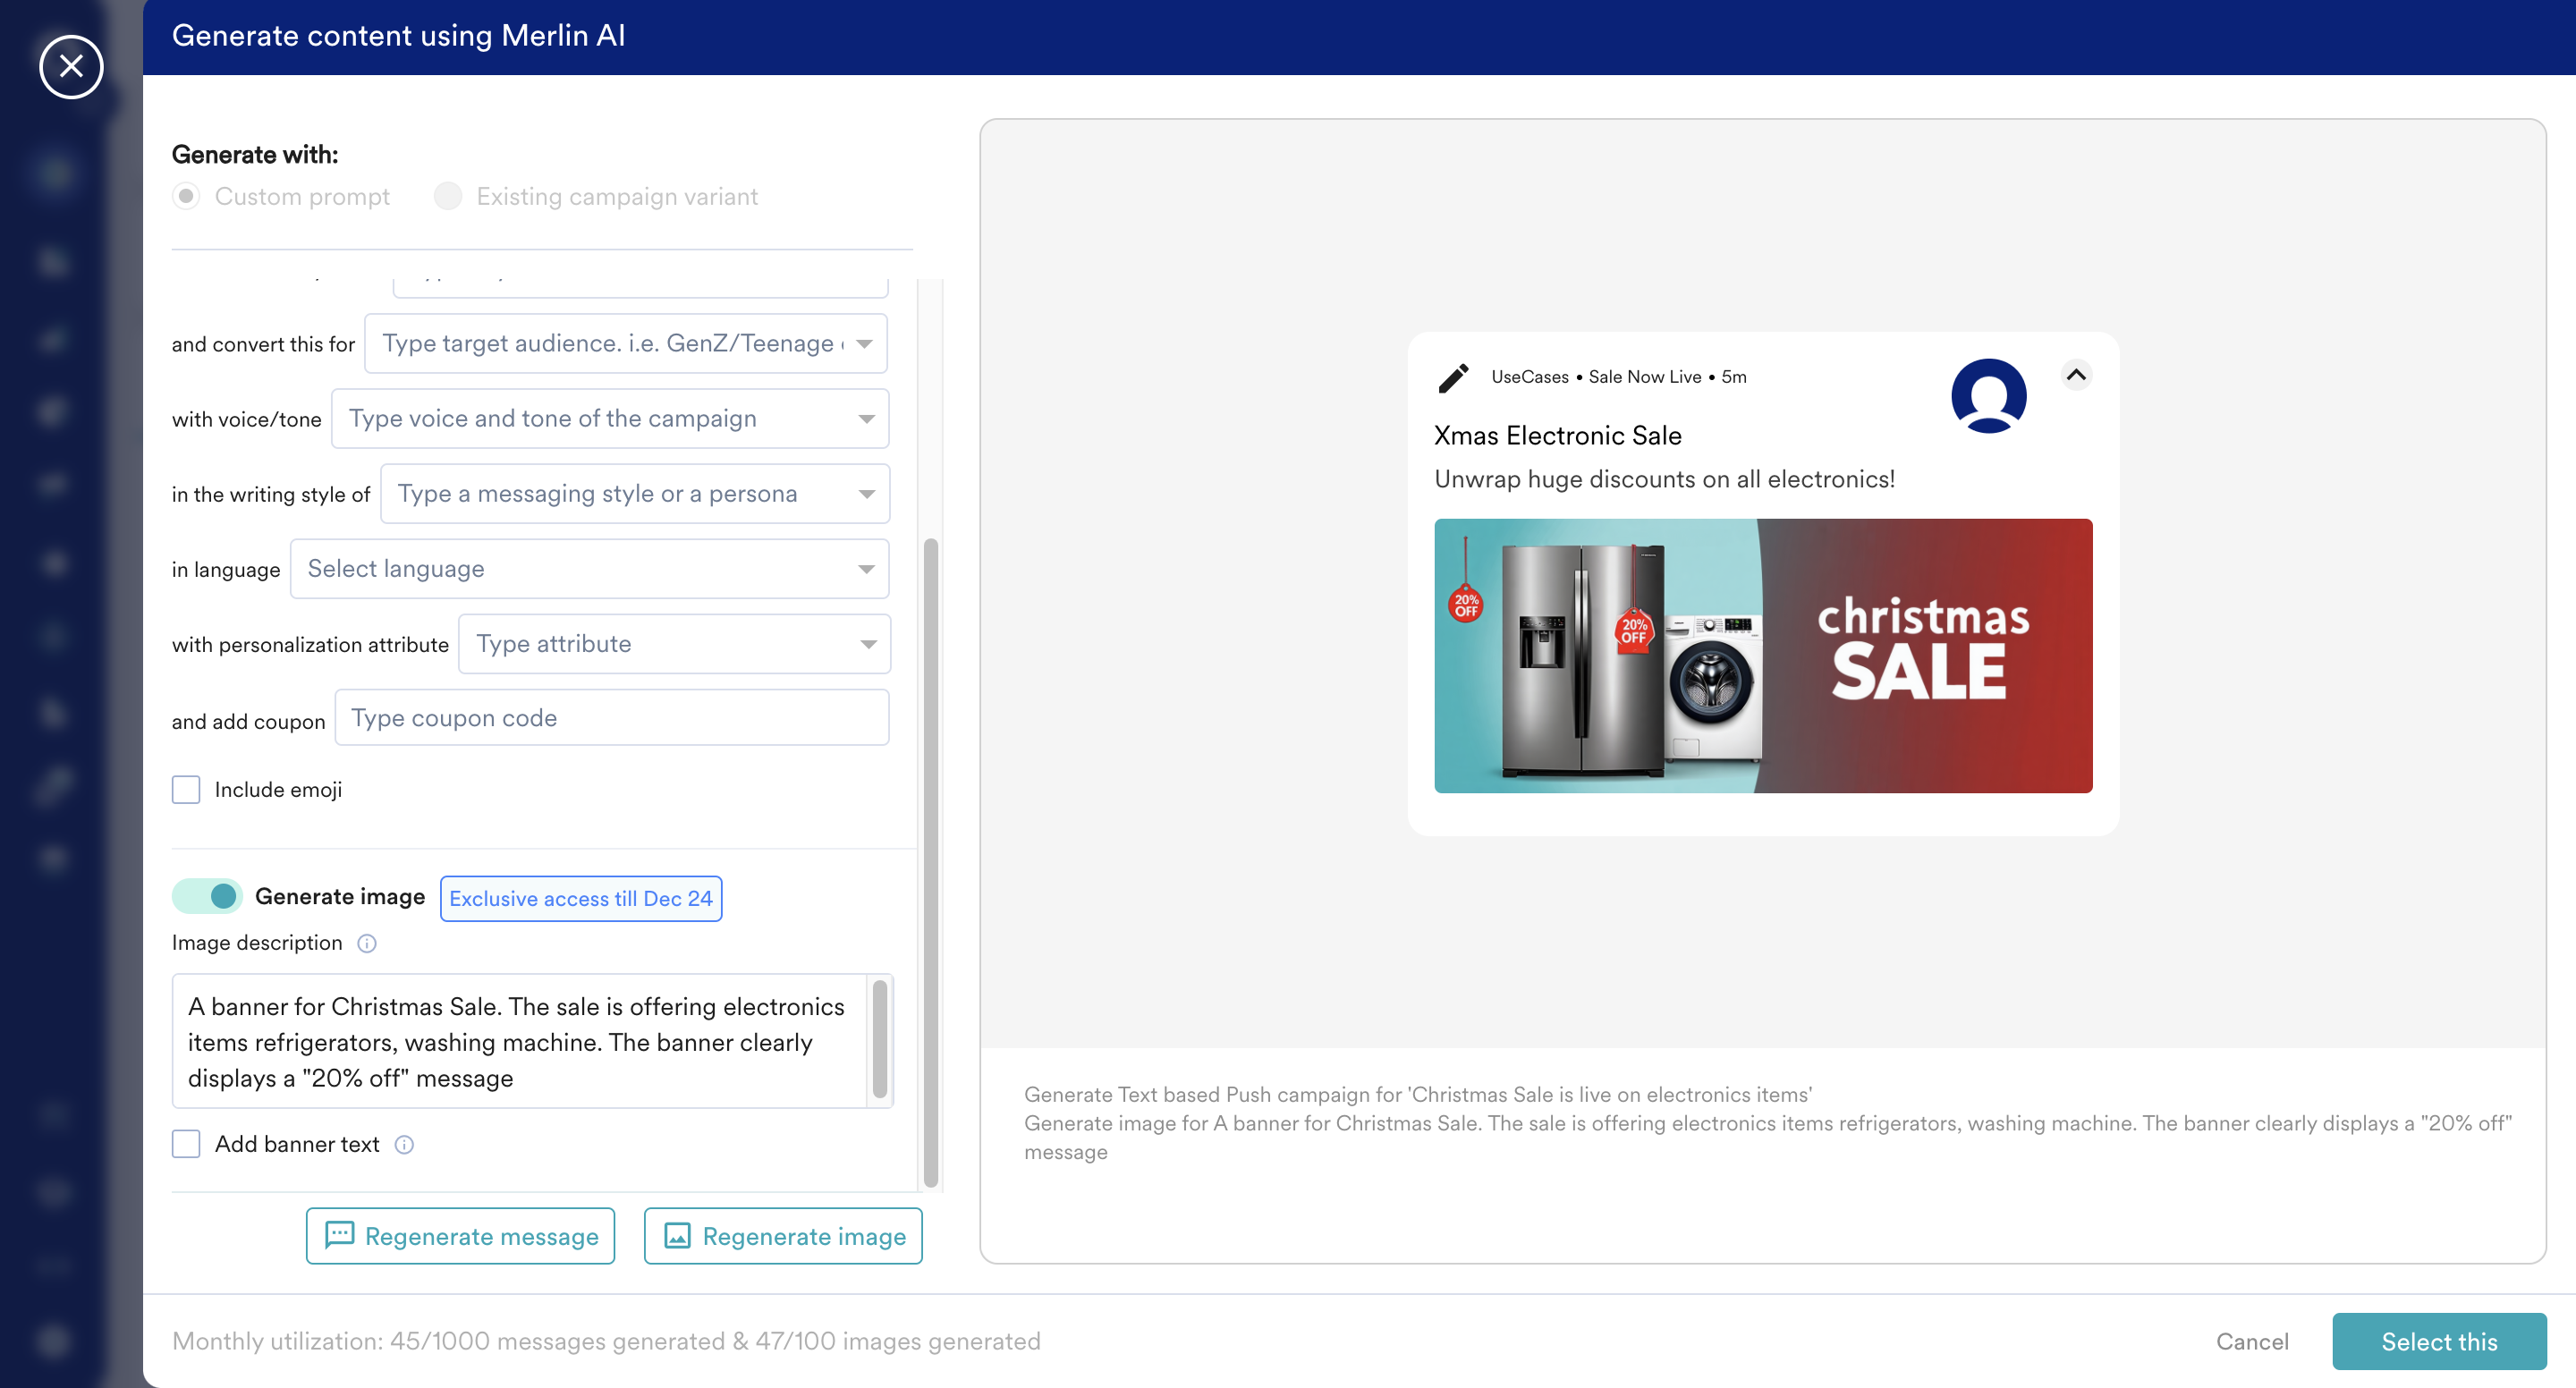This screenshot has height=1388, width=2576.
Task: Click Regenerate message button
Action: [x=461, y=1236]
